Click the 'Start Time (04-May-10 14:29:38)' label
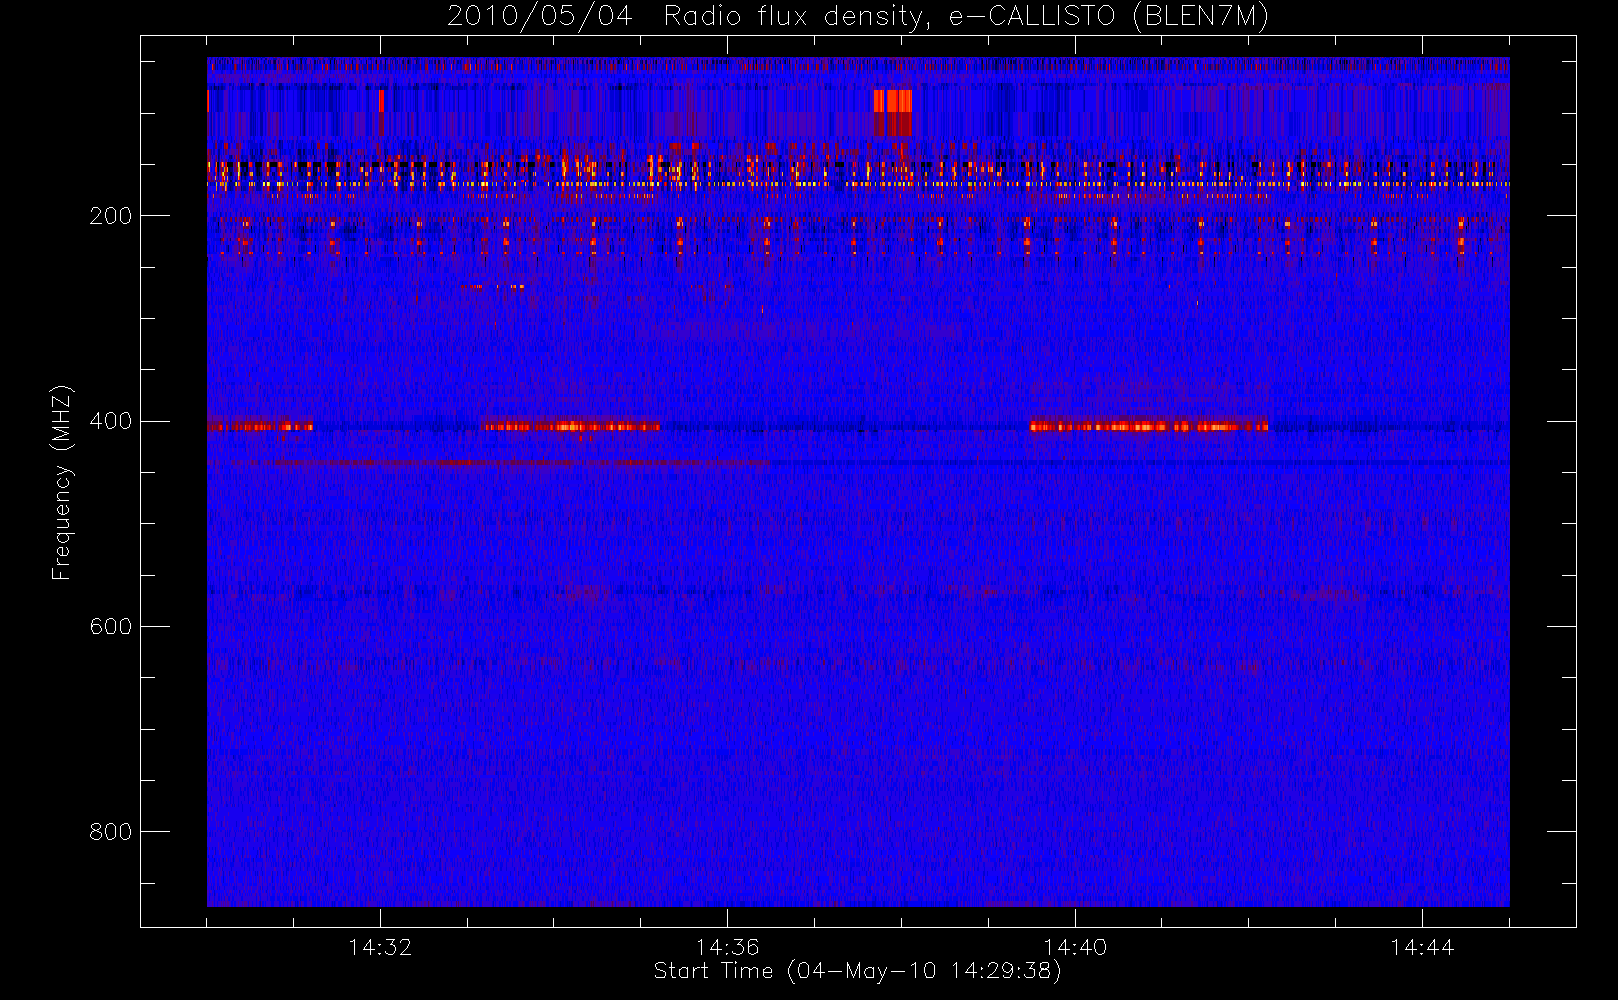 pyautogui.click(x=857, y=971)
